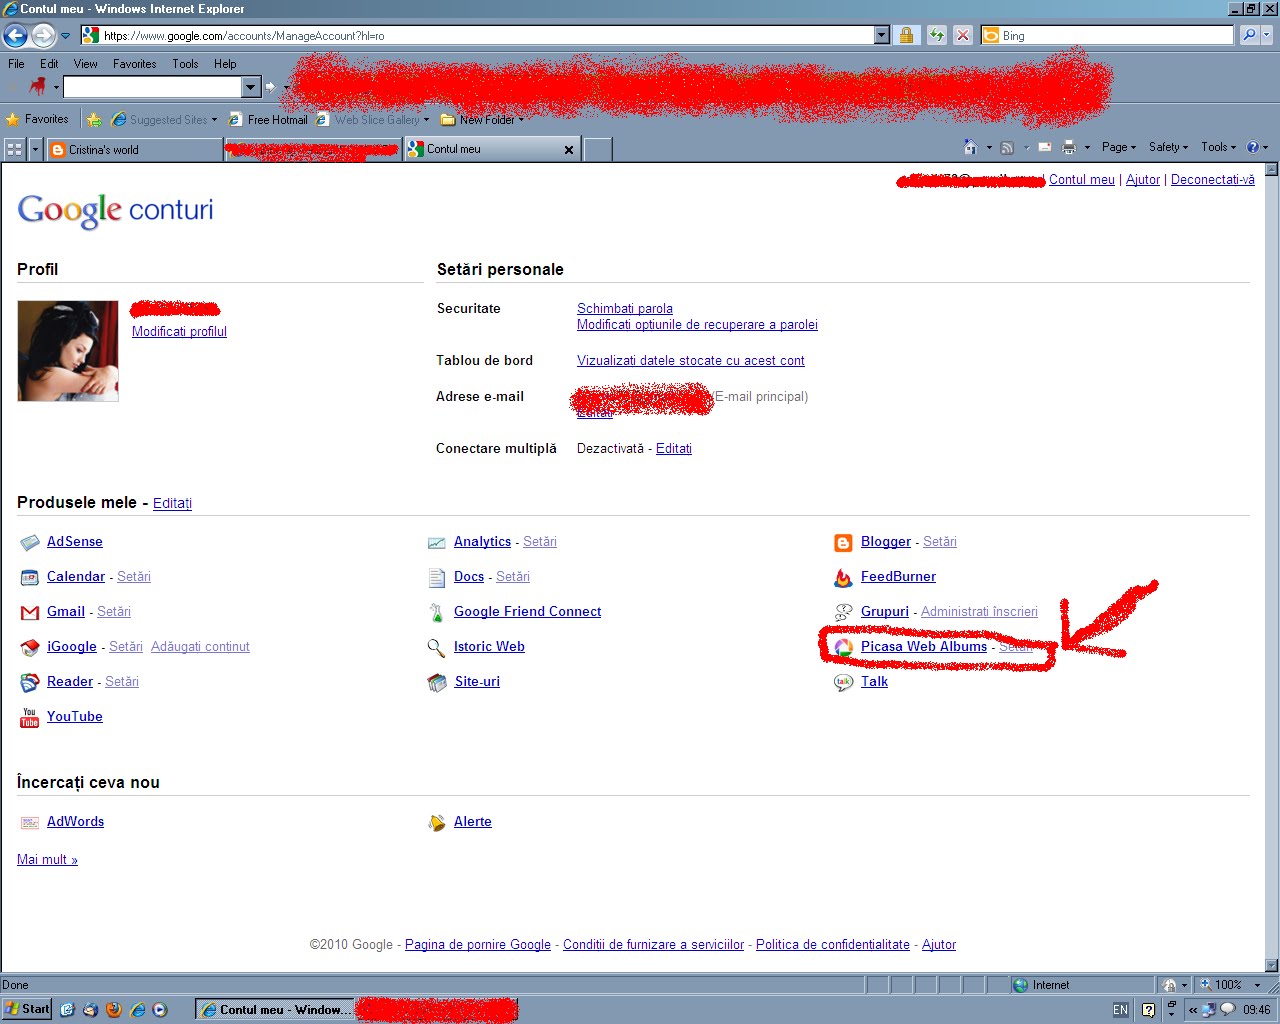Screen dimensions: 1280x1024
Task: Click the Talk chat bubble icon
Action: [x=843, y=683]
